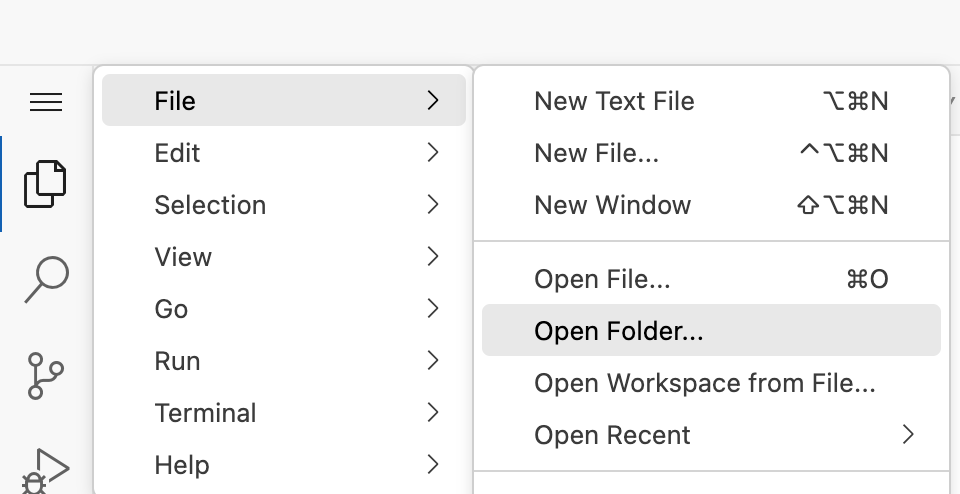
Task: Click the hamburger application menu icon
Action: click(x=46, y=102)
